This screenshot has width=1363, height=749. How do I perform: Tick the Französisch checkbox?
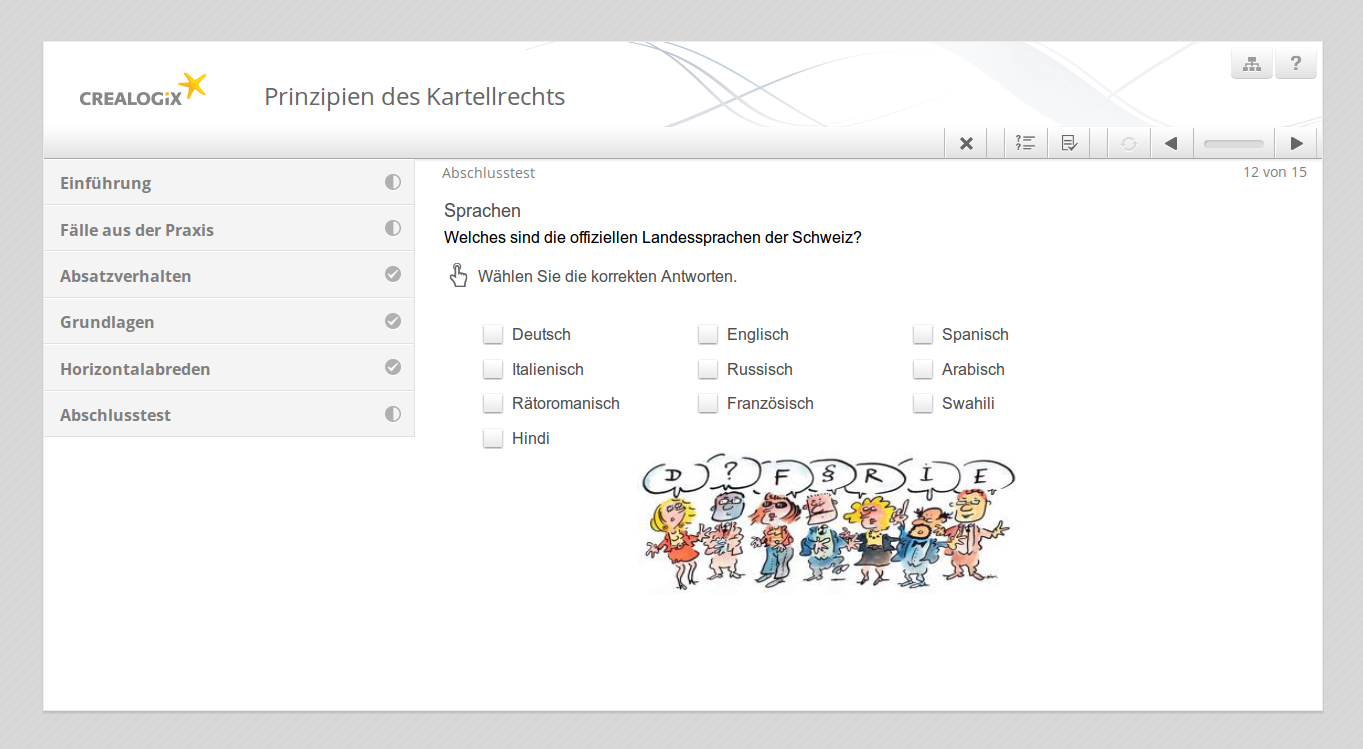click(x=708, y=403)
